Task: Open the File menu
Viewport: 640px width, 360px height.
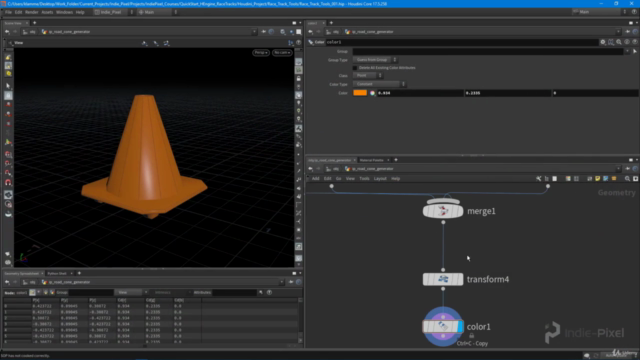Action: pos(8,12)
